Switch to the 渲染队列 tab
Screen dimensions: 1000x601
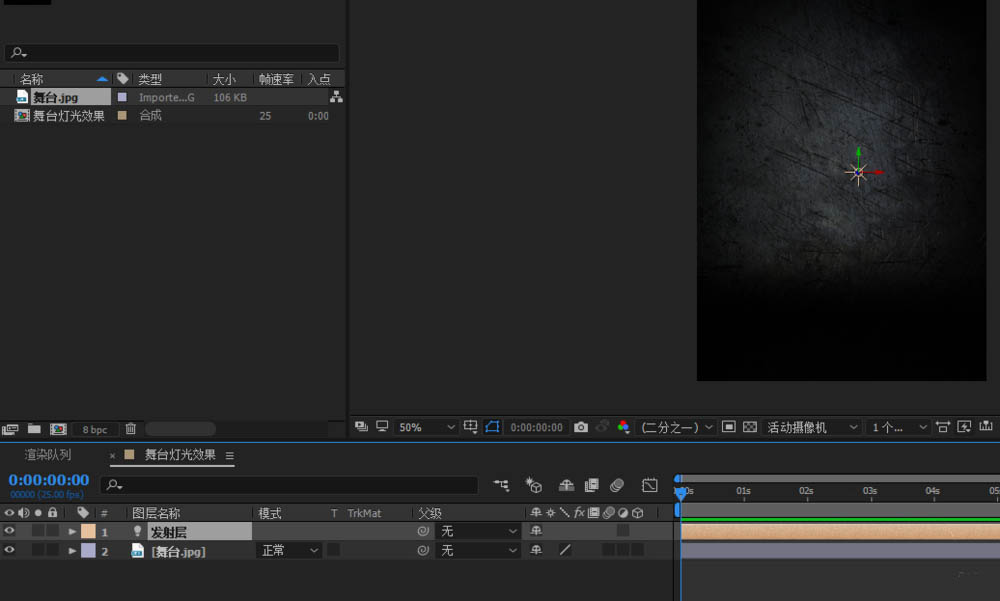coord(48,455)
